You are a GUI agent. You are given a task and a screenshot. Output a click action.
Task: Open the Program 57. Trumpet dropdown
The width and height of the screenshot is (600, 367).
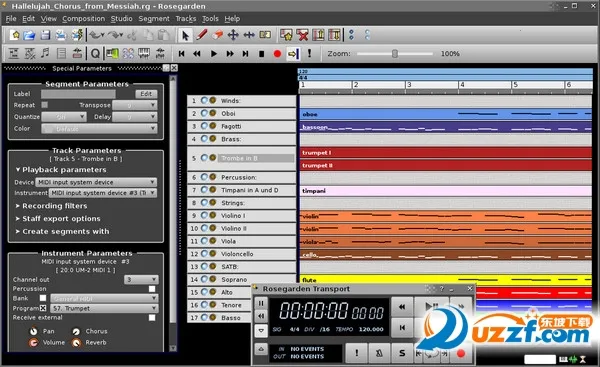(x=104, y=308)
